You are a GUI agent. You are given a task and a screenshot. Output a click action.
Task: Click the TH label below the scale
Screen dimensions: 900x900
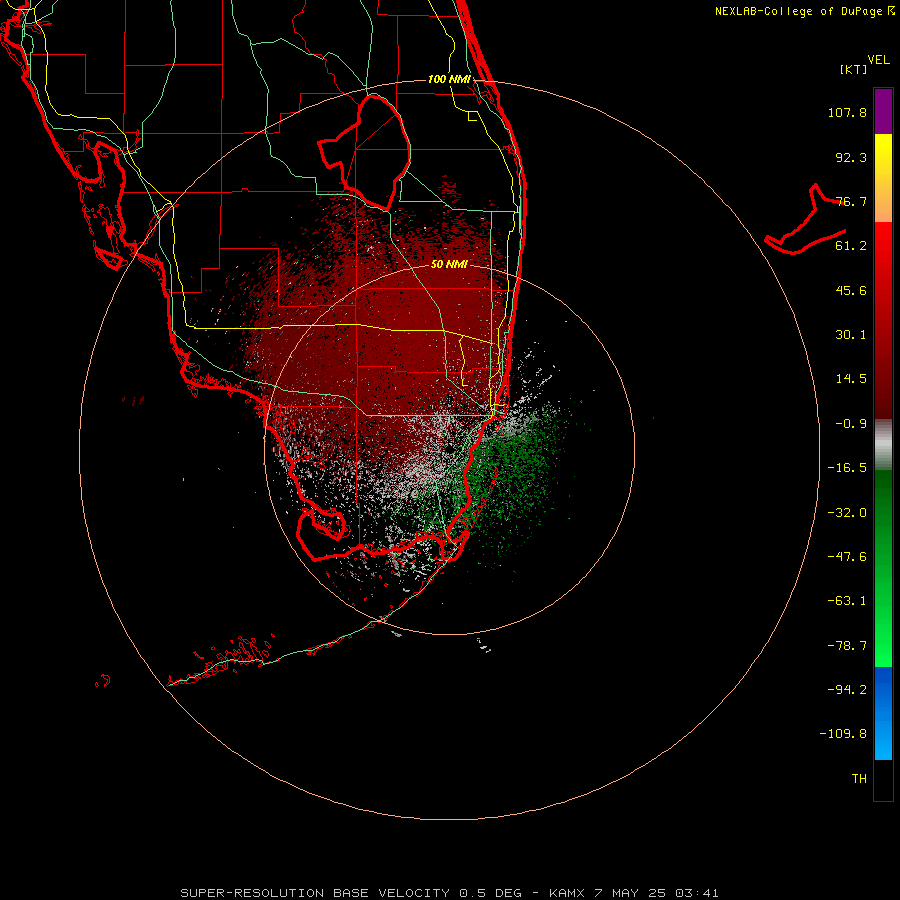(859, 778)
